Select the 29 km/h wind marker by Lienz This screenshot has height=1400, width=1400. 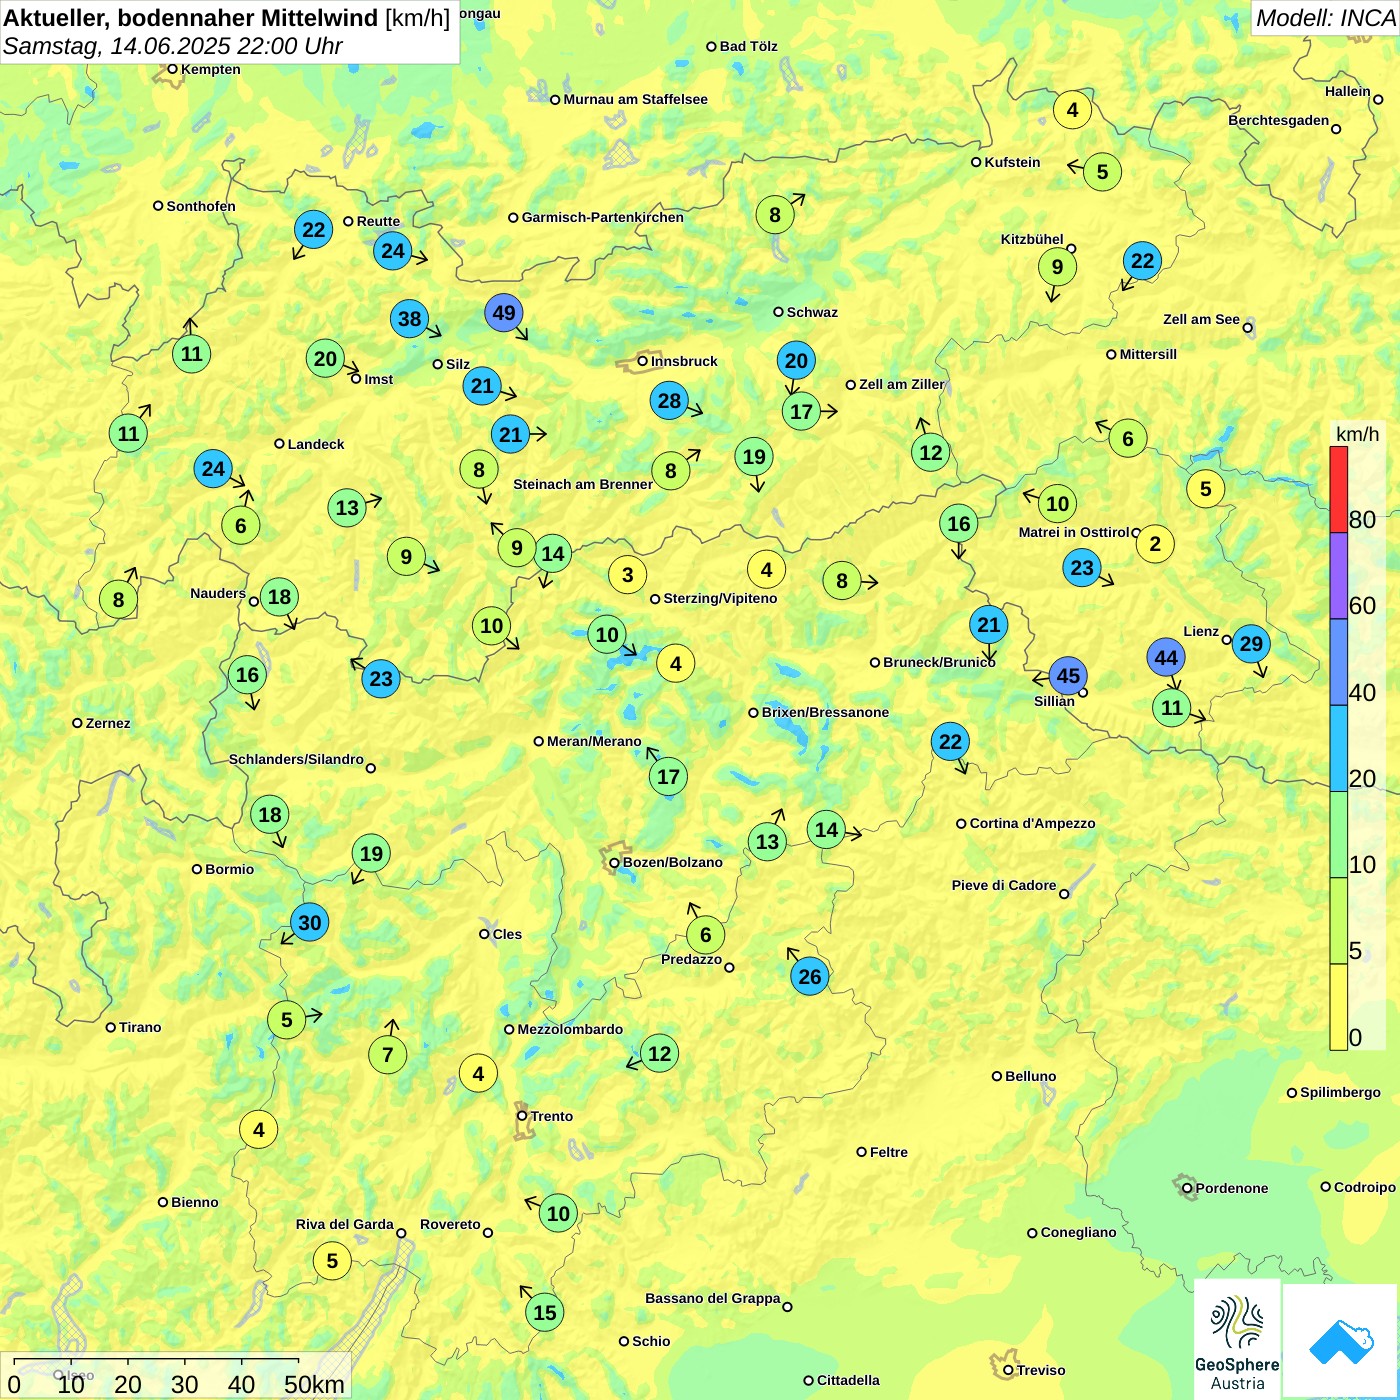coord(1251,644)
